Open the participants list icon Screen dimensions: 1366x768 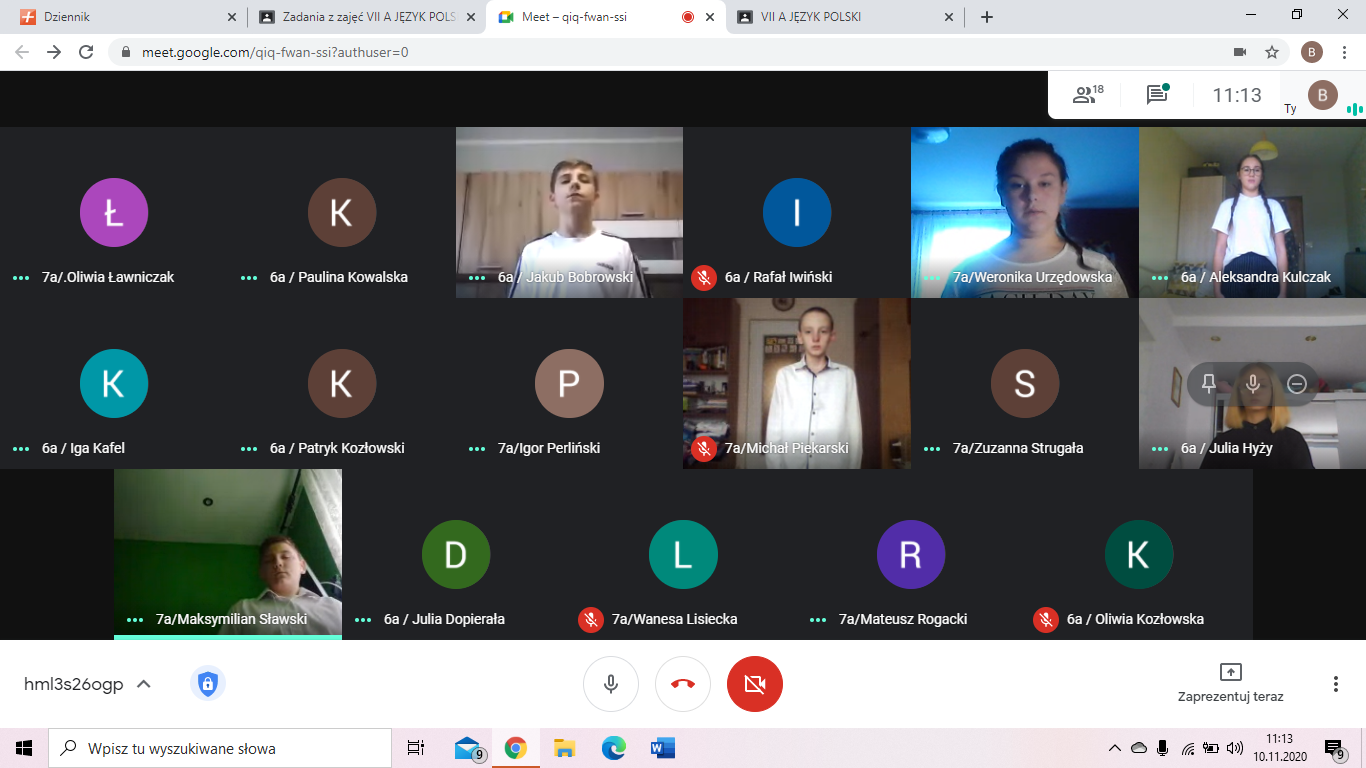pos(1087,95)
